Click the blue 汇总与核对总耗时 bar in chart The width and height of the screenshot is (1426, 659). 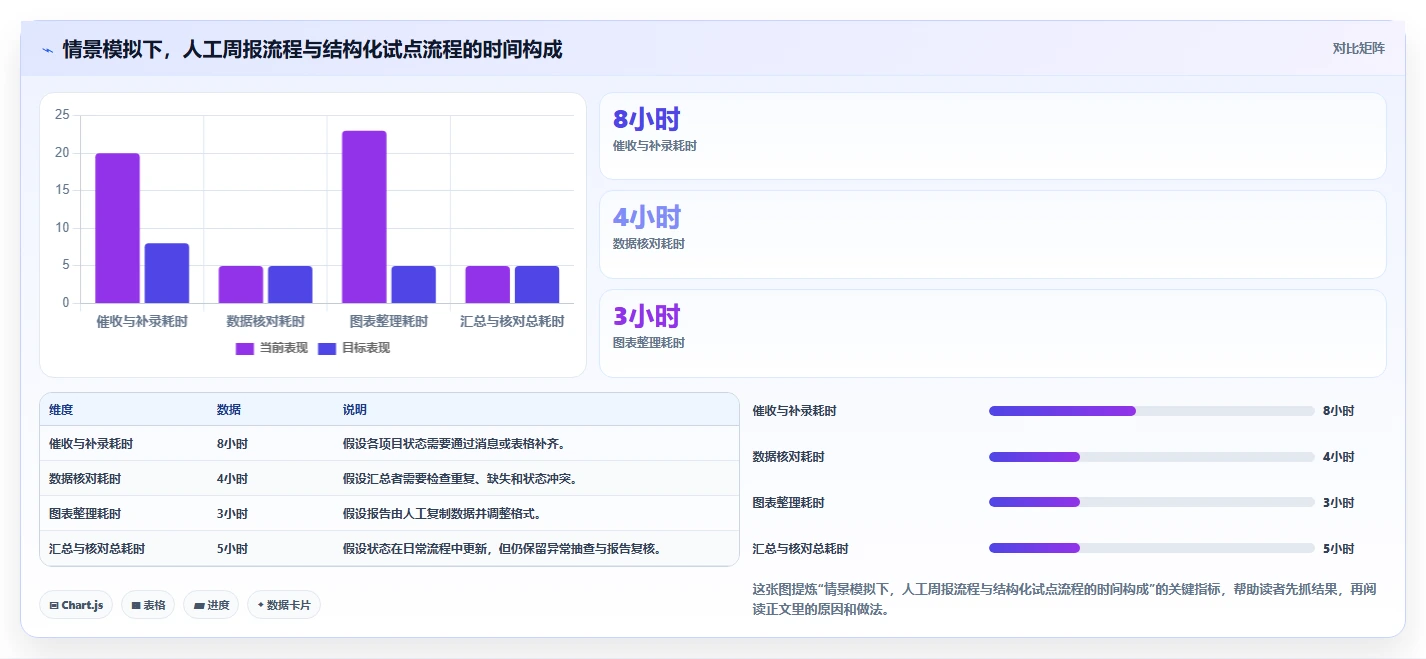tap(537, 284)
